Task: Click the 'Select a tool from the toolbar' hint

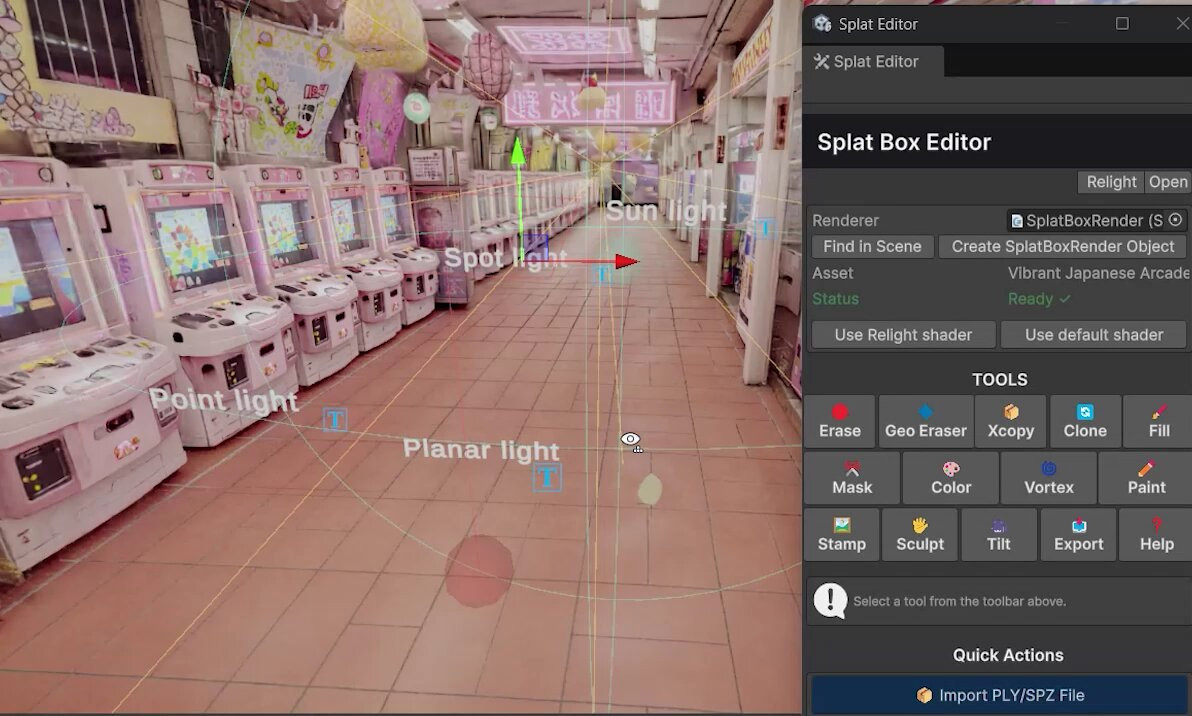Action: (959, 601)
